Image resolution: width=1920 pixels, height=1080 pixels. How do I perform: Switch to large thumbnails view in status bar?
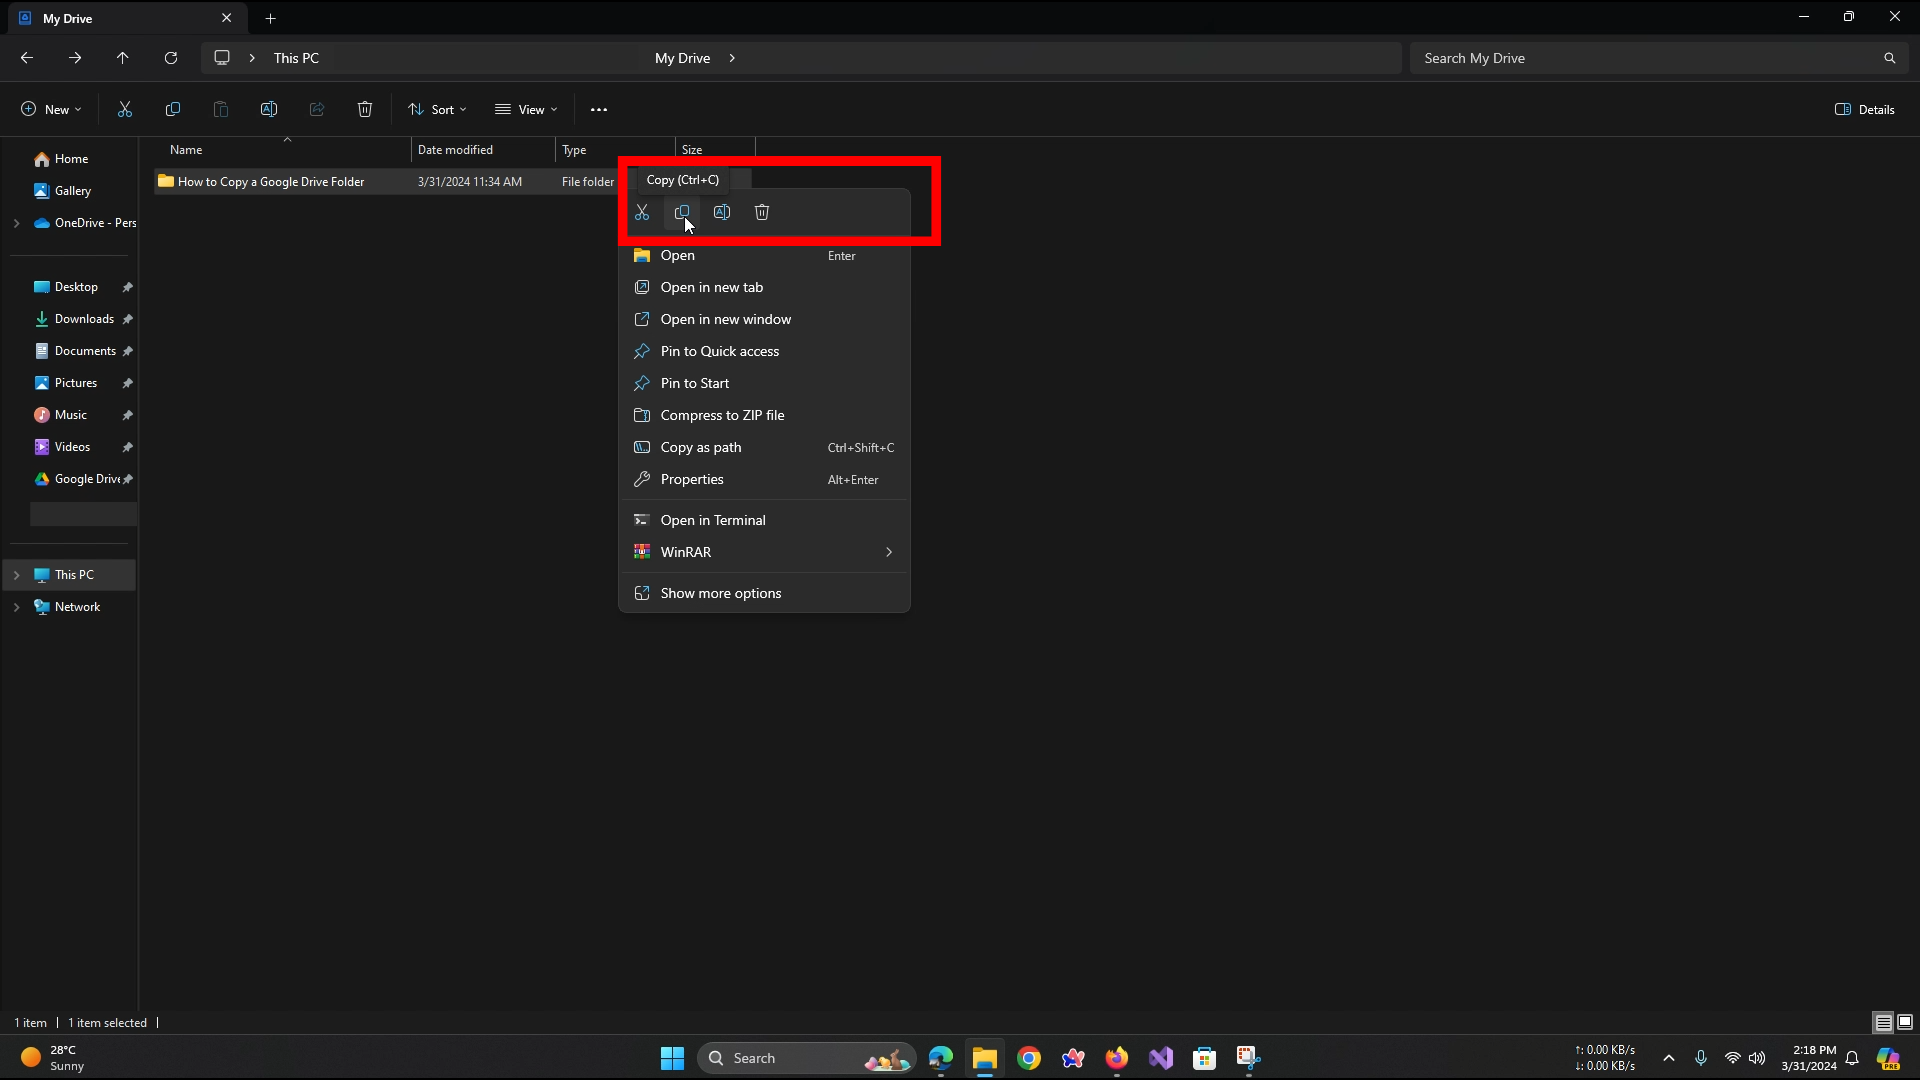pyautogui.click(x=1905, y=1022)
